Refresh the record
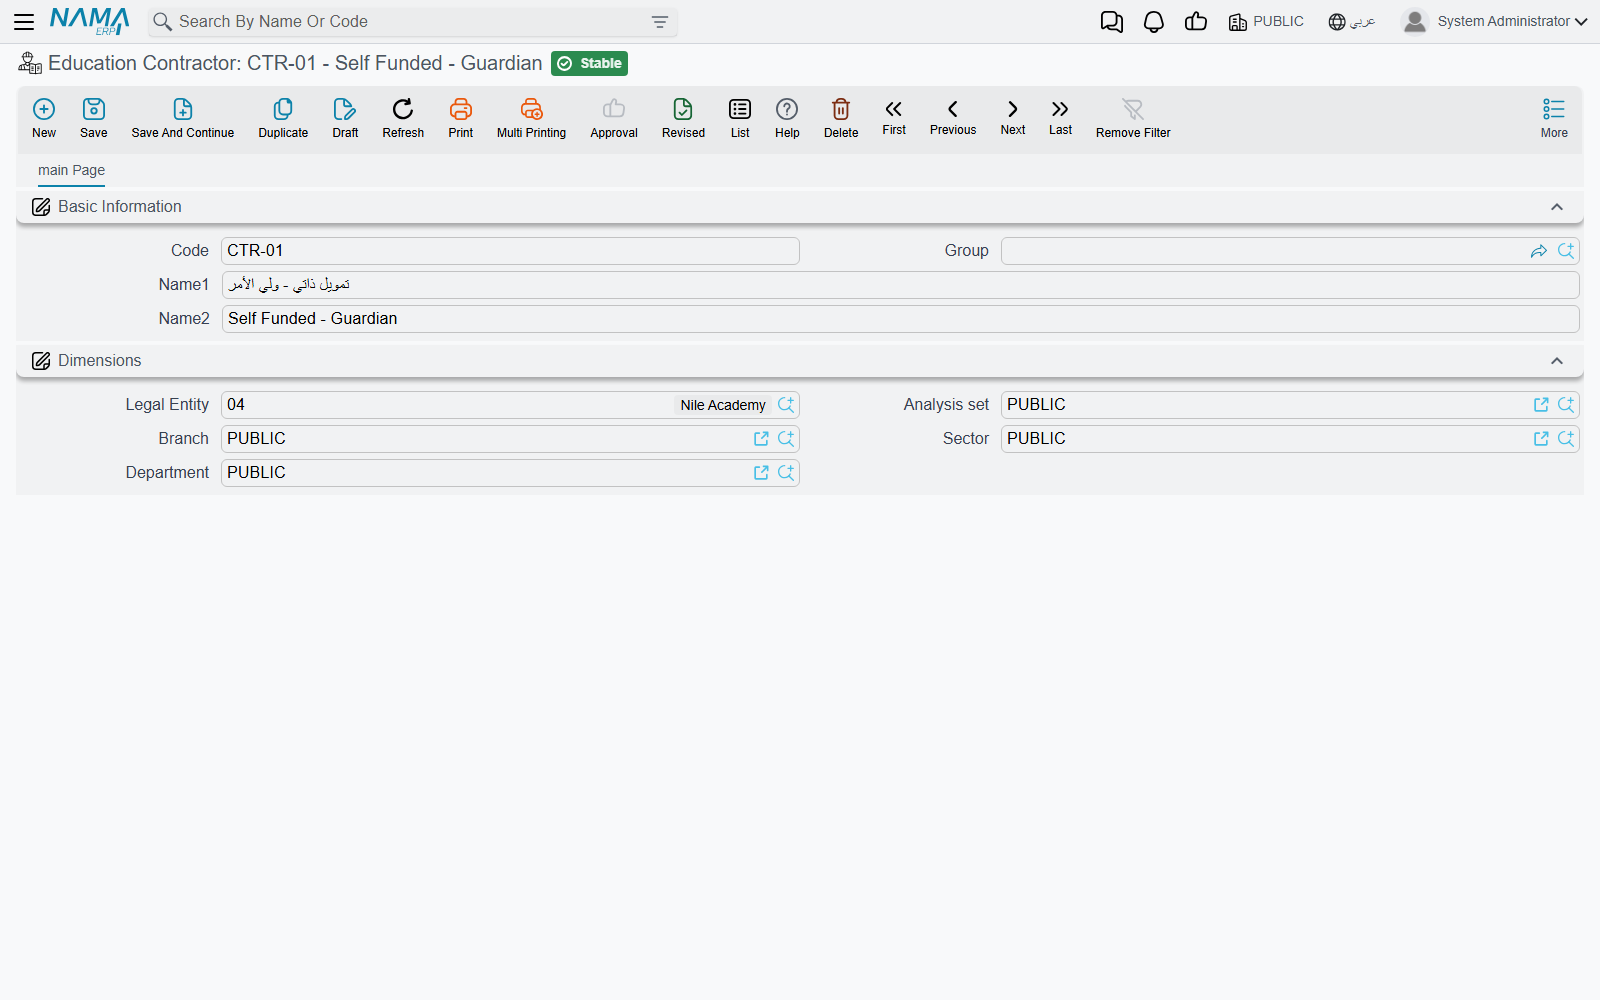 (x=403, y=118)
